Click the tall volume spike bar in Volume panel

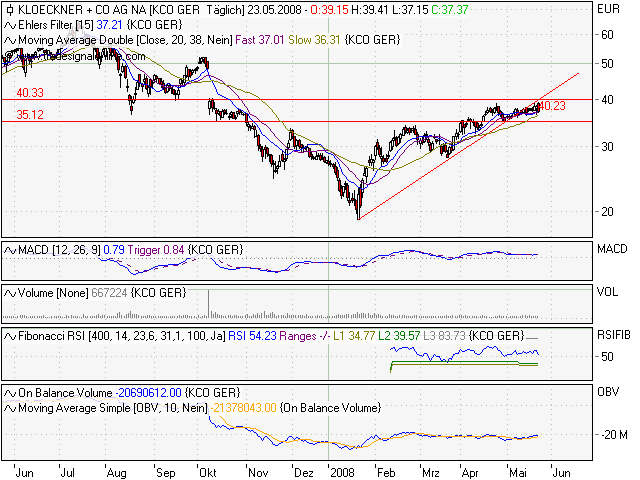209,302
